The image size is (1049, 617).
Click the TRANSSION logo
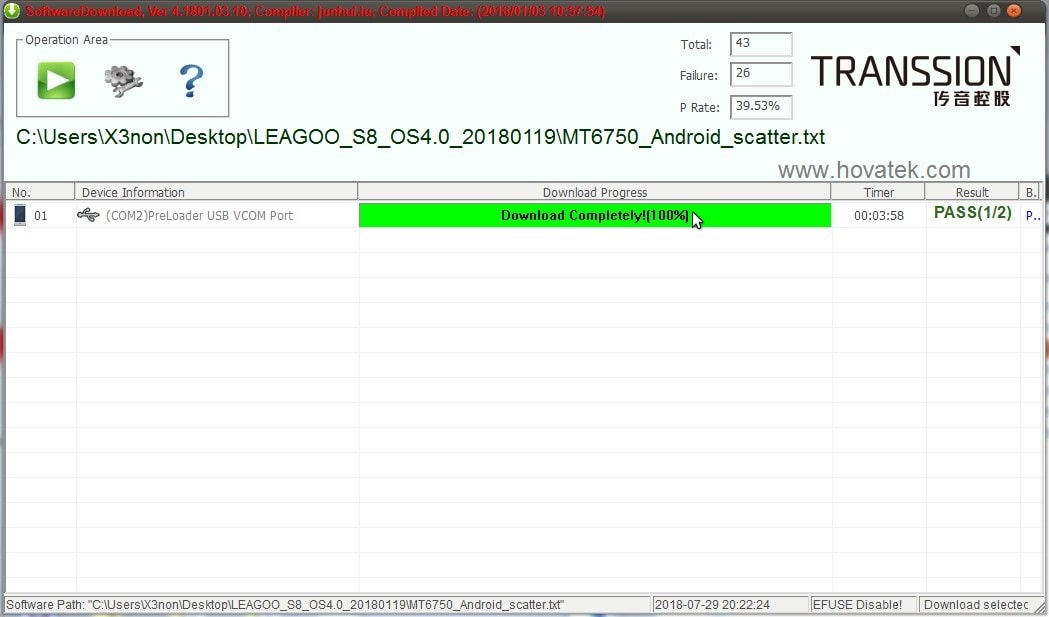(915, 76)
